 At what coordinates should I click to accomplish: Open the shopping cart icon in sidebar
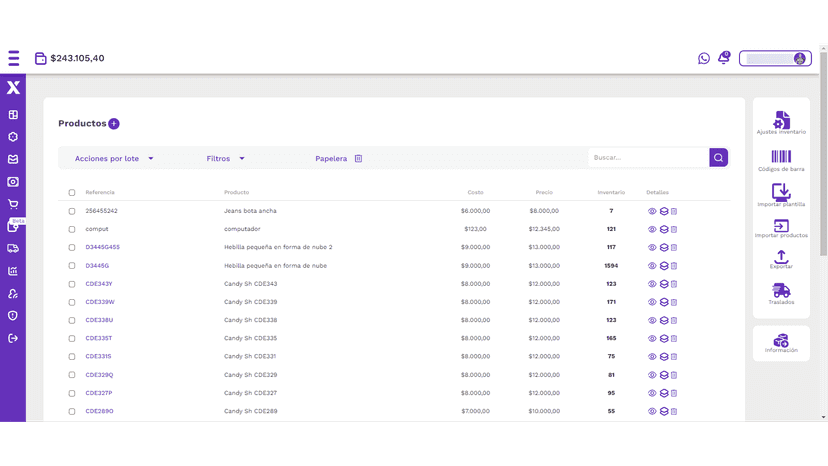pos(13,204)
